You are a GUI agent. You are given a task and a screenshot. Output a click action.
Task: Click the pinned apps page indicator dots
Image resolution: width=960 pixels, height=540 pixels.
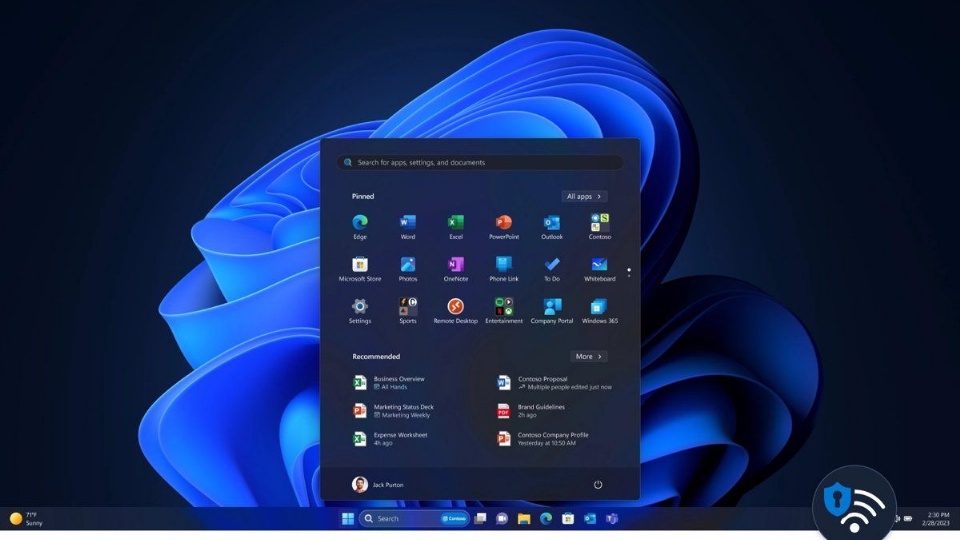pos(629,272)
